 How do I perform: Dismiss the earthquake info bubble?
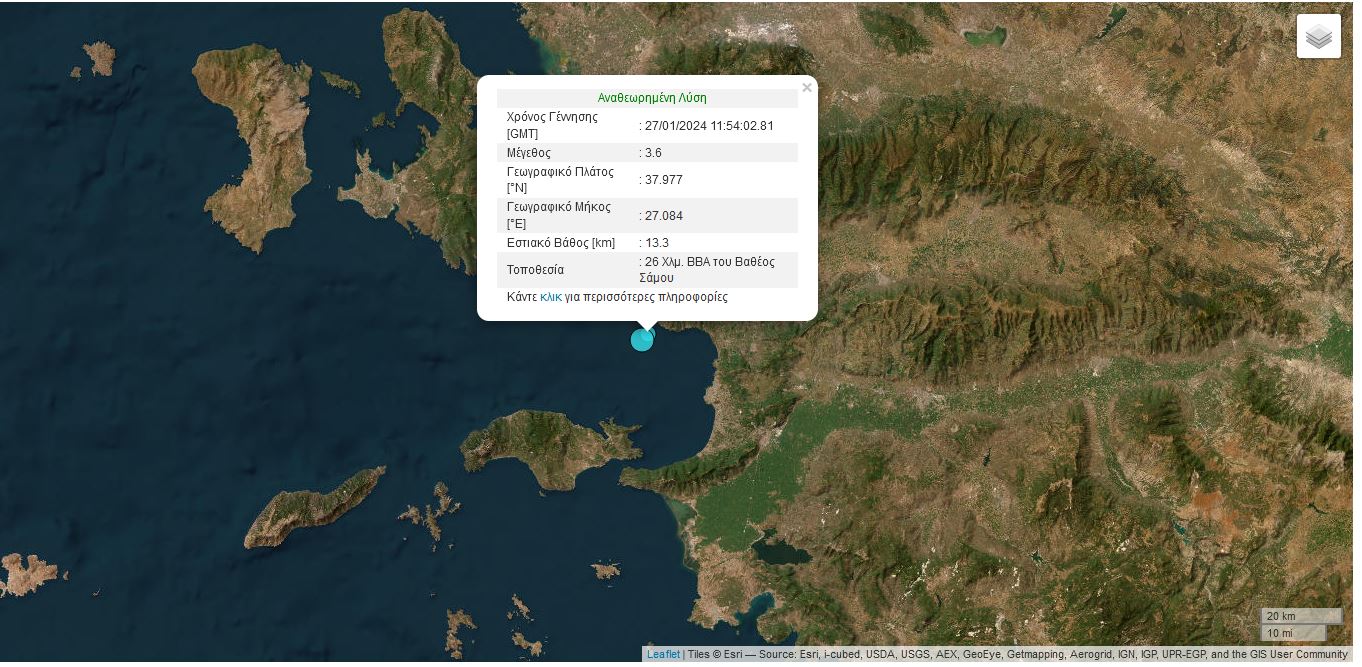tap(807, 87)
